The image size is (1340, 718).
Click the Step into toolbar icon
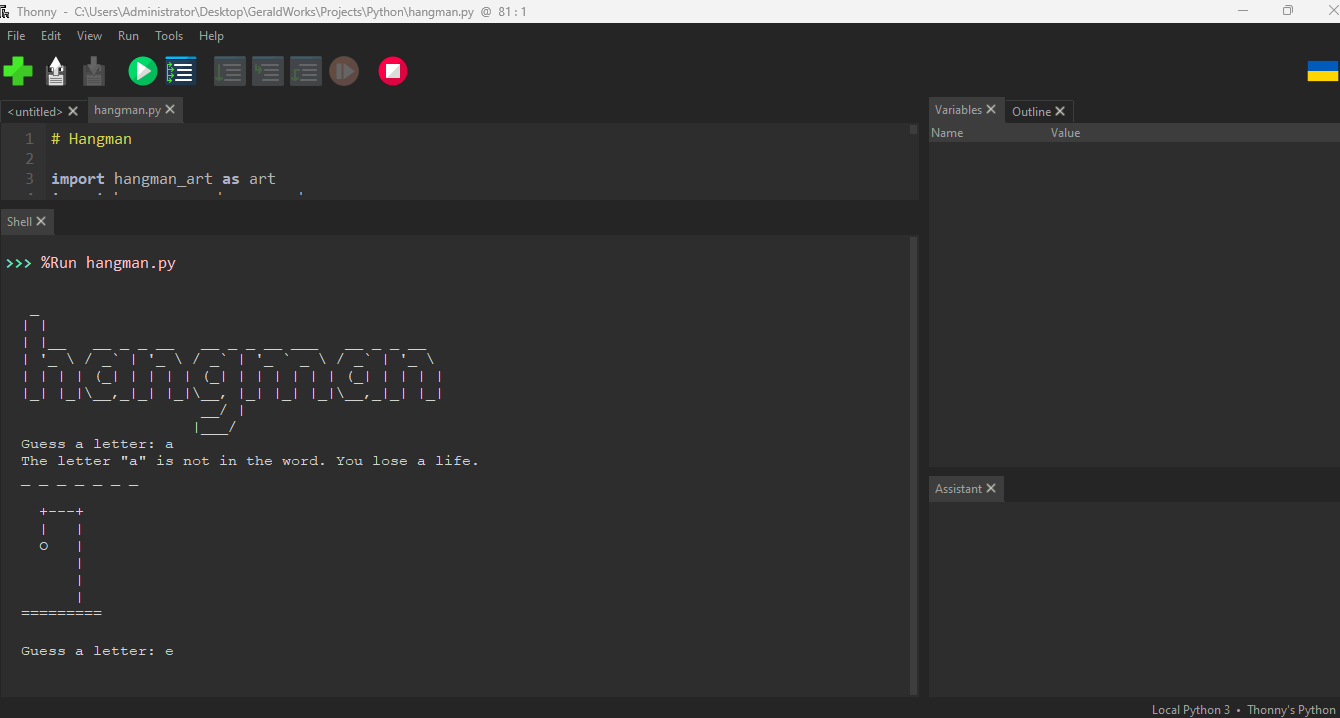click(268, 71)
